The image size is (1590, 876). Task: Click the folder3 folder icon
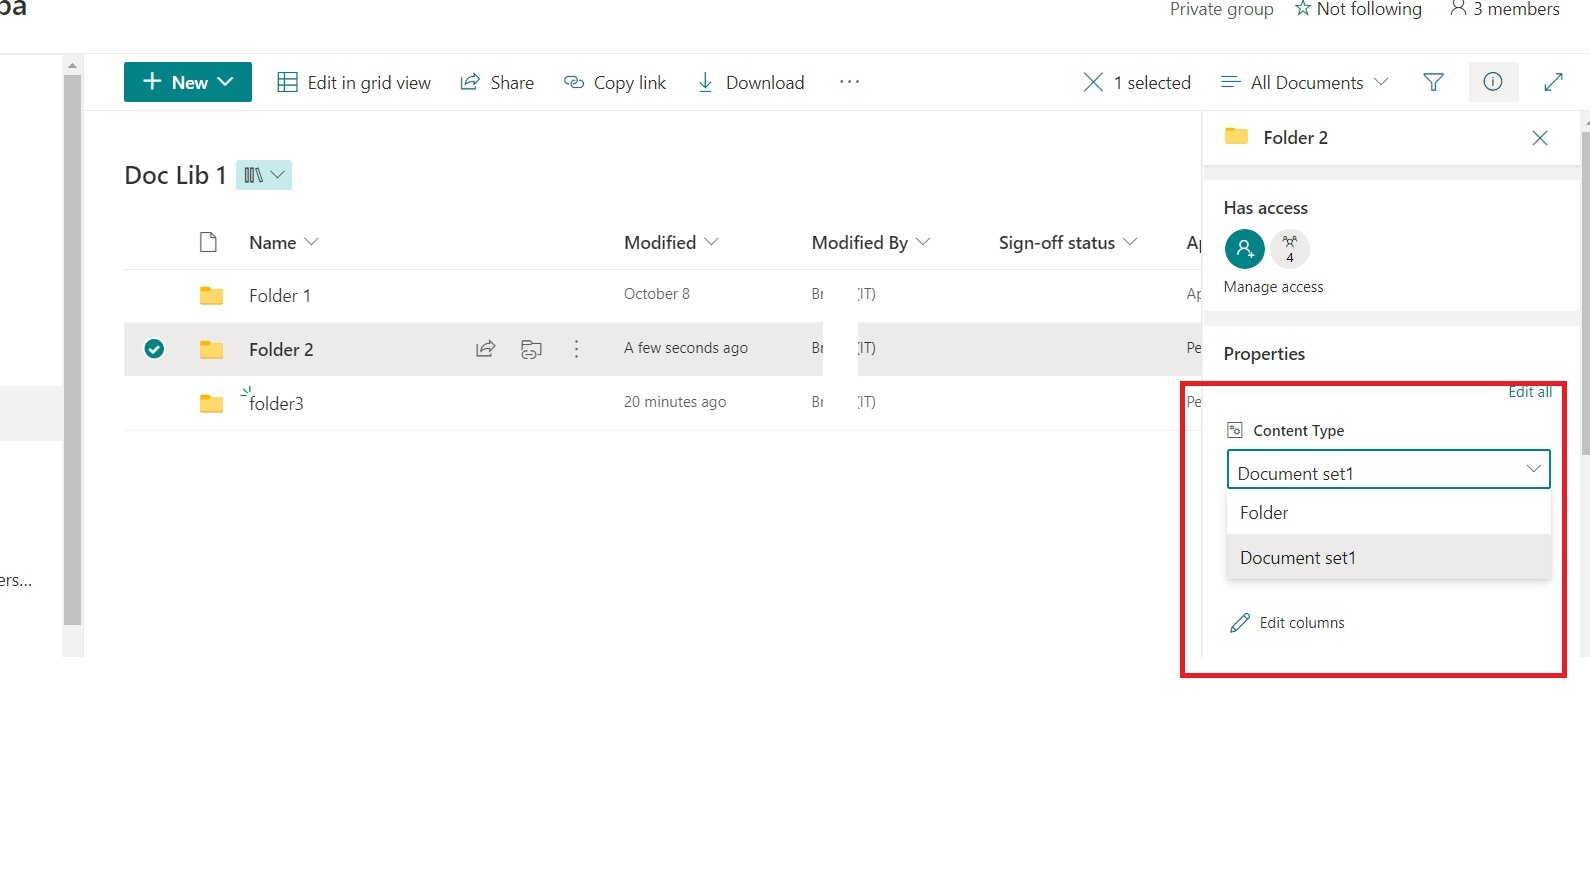(x=211, y=403)
